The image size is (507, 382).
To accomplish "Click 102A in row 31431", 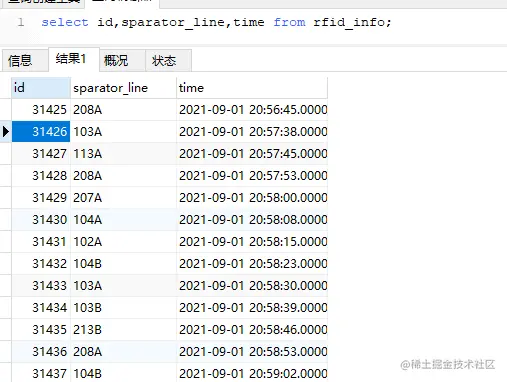I will tap(123, 242).
